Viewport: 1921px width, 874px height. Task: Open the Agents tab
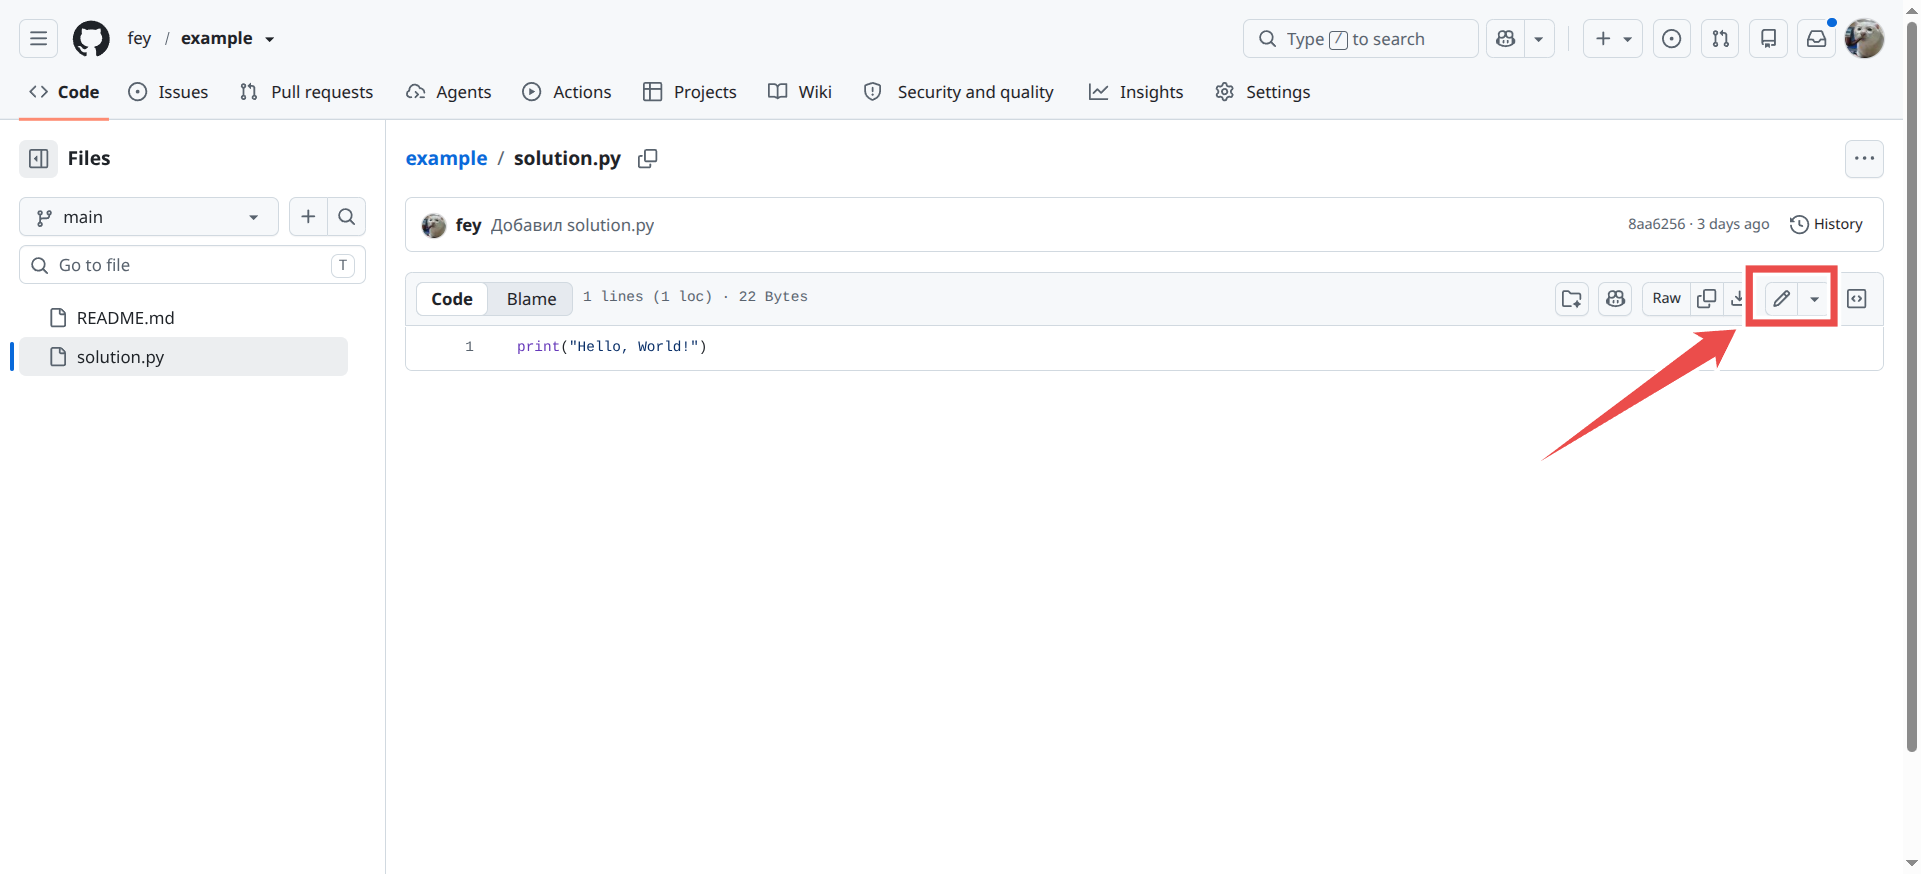coord(449,92)
